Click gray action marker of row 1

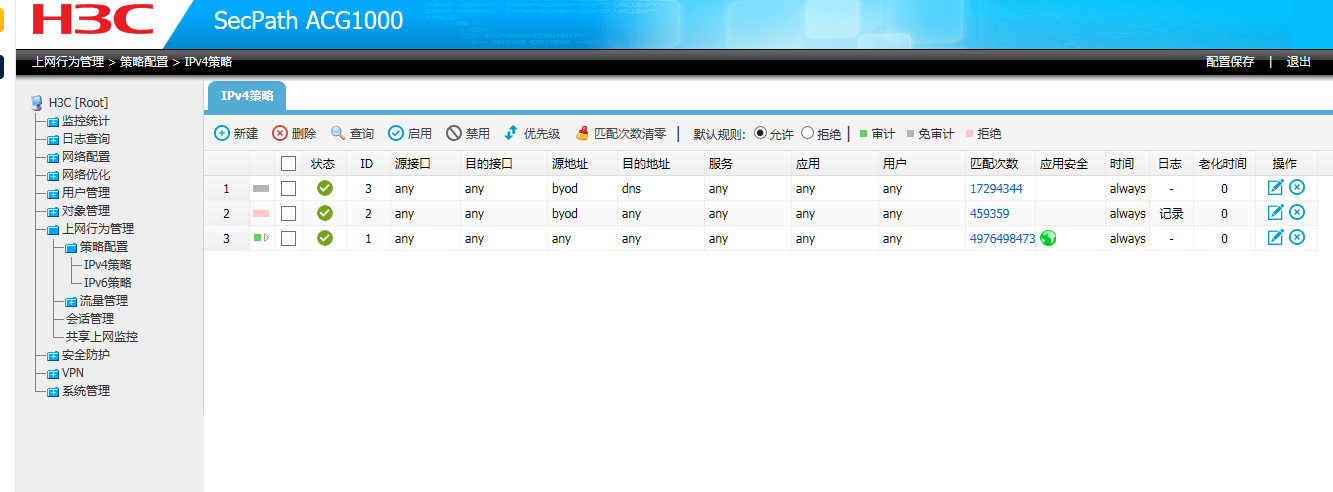point(261,188)
